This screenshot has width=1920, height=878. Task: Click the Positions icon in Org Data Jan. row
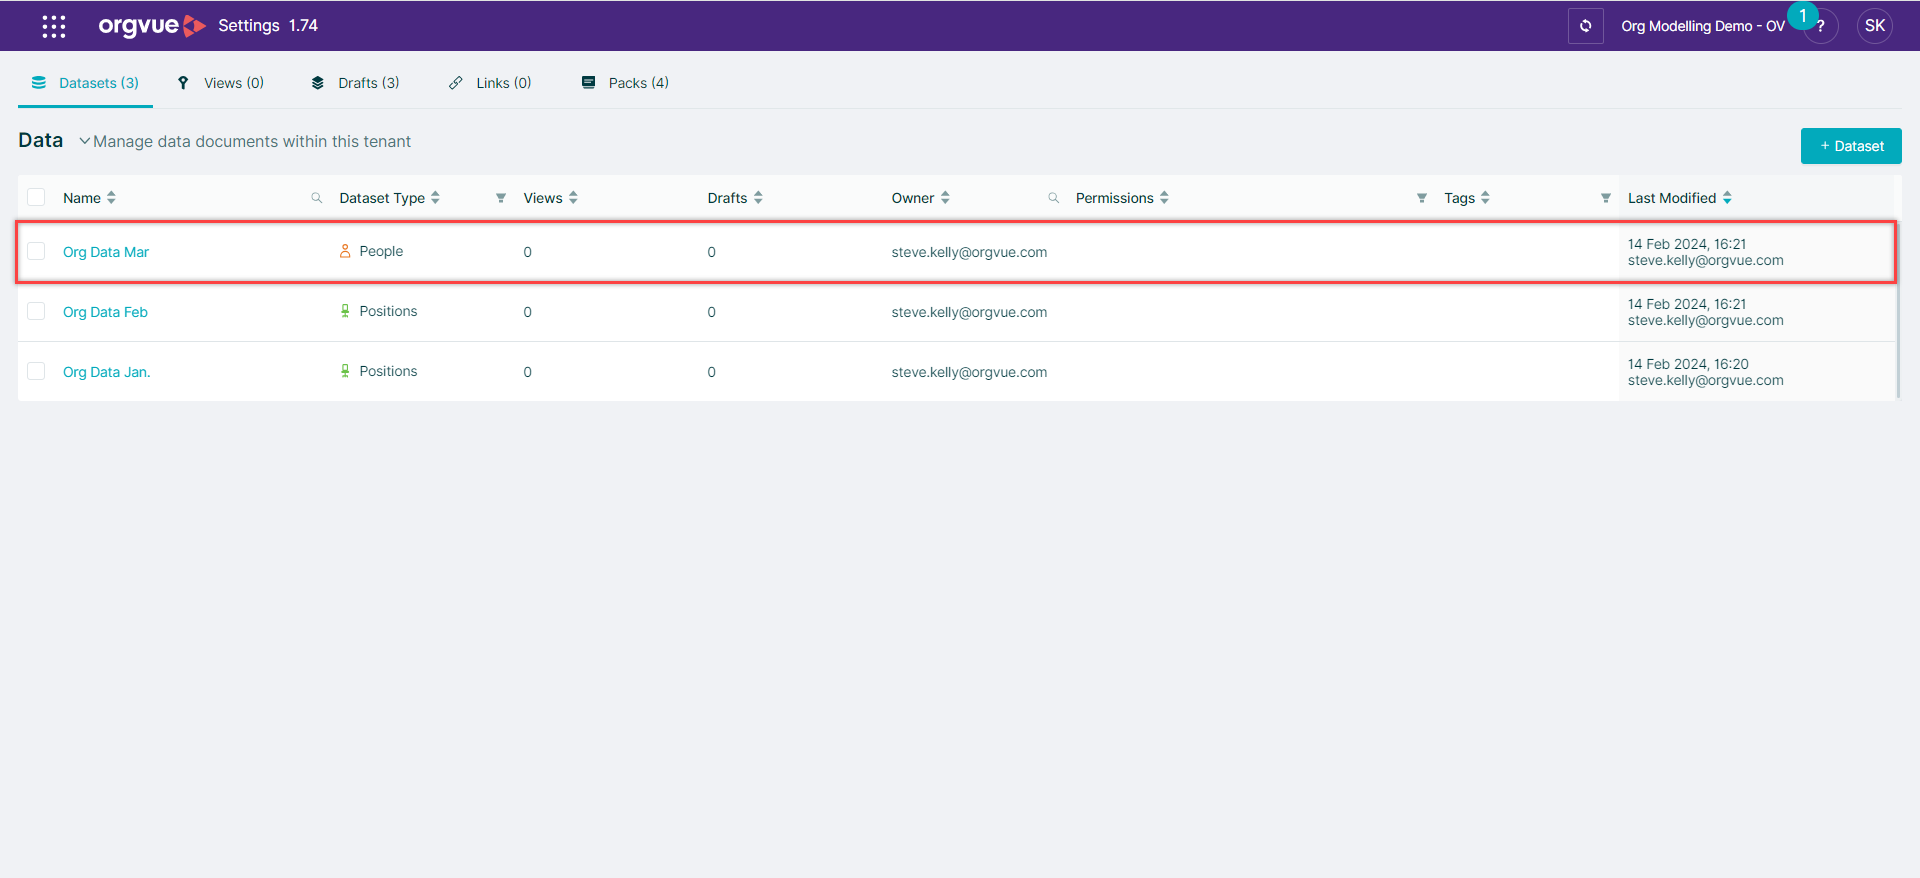[345, 371]
